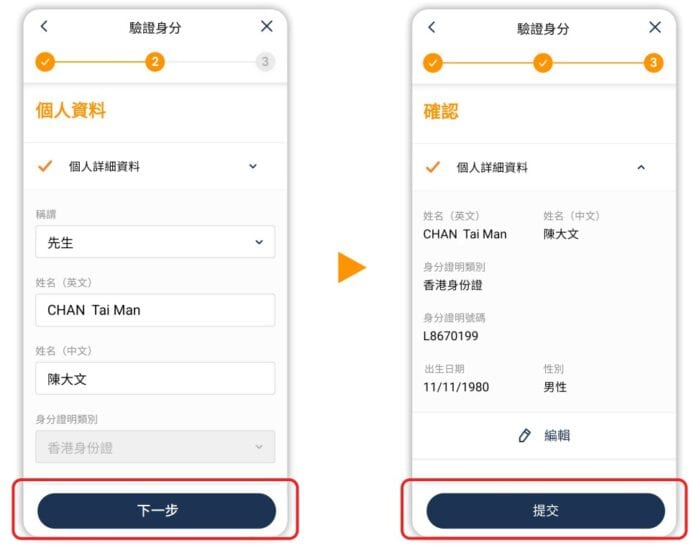Click the English name field CHAN Tai Man

(x=155, y=310)
